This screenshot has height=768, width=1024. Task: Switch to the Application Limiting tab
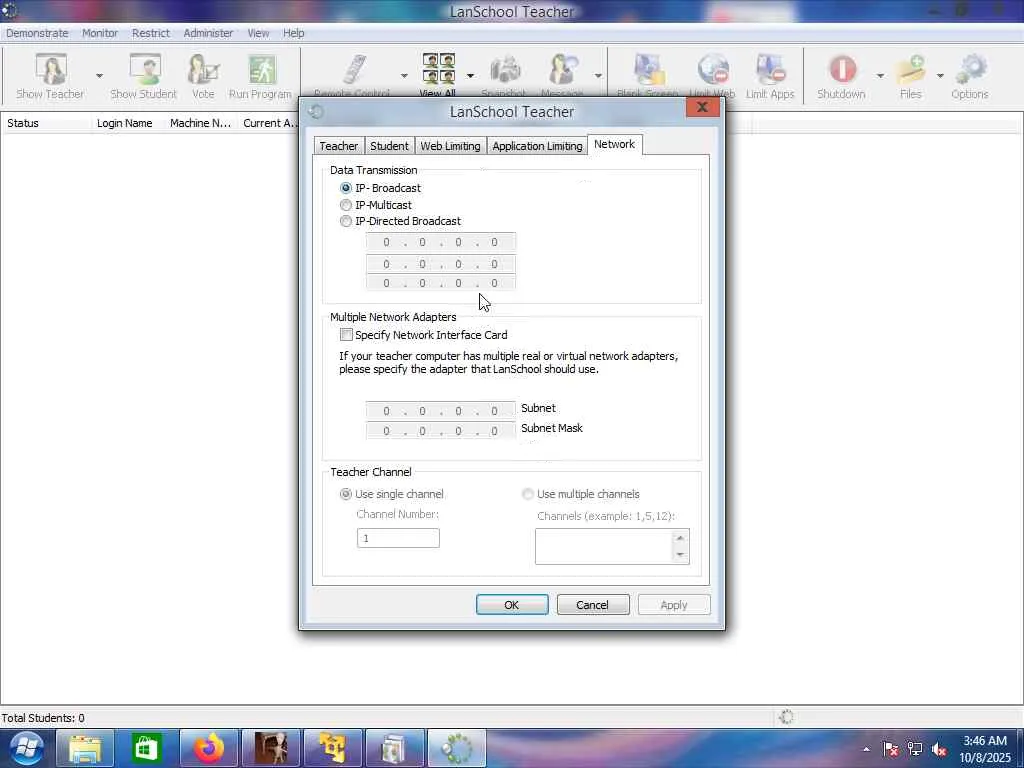pyautogui.click(x=537, y=146)
